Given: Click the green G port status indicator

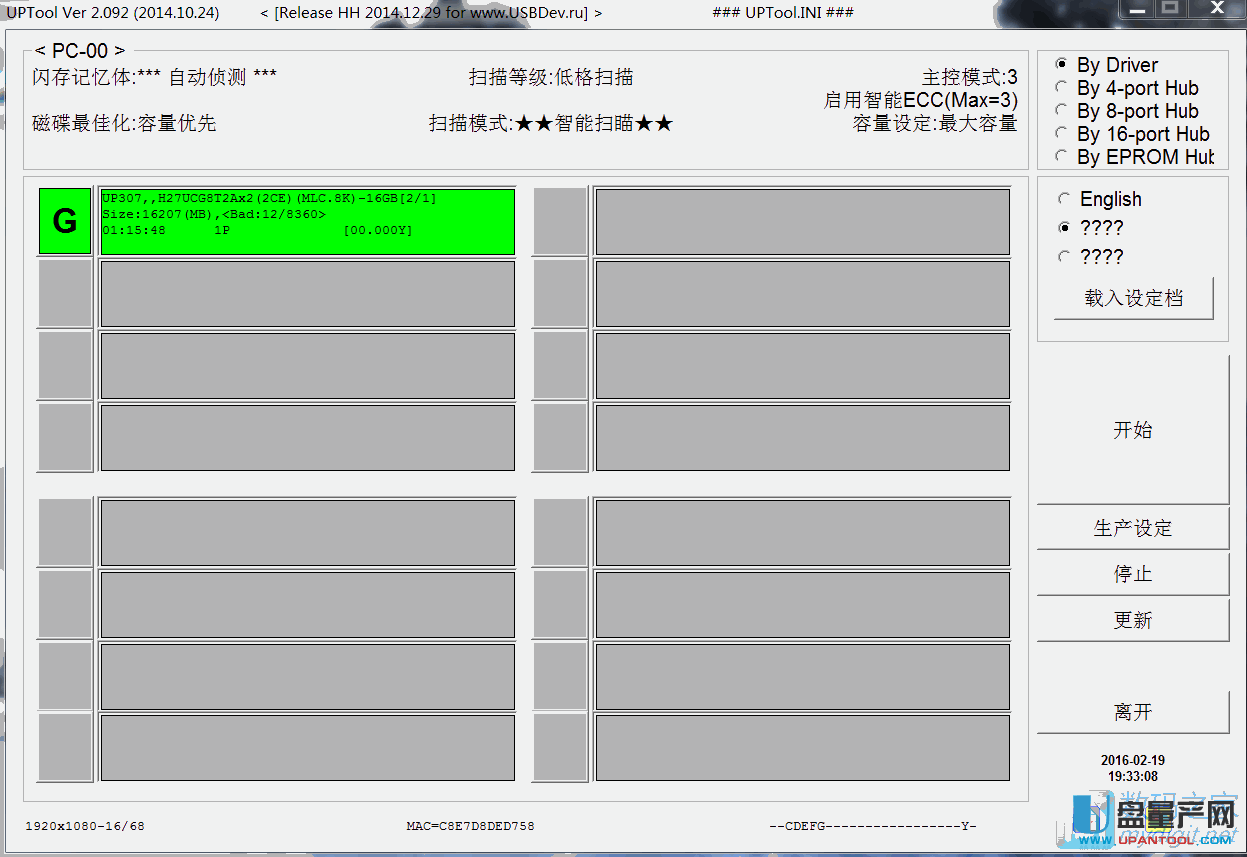Looking at the screenshot, I should pyautogui.click(x=65, y=221).
